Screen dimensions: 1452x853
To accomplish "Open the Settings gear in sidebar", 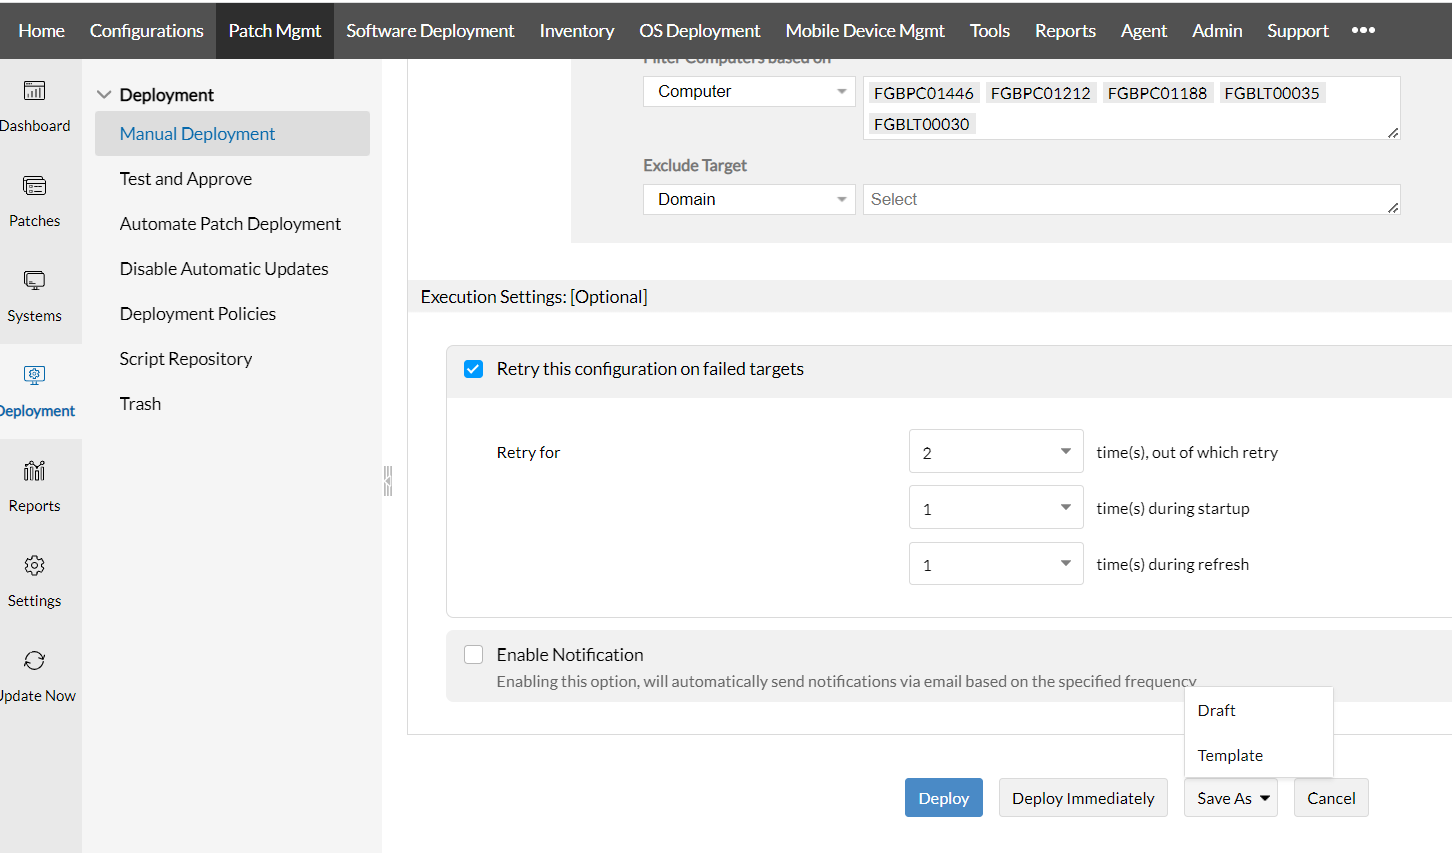I will coord(34,566).
